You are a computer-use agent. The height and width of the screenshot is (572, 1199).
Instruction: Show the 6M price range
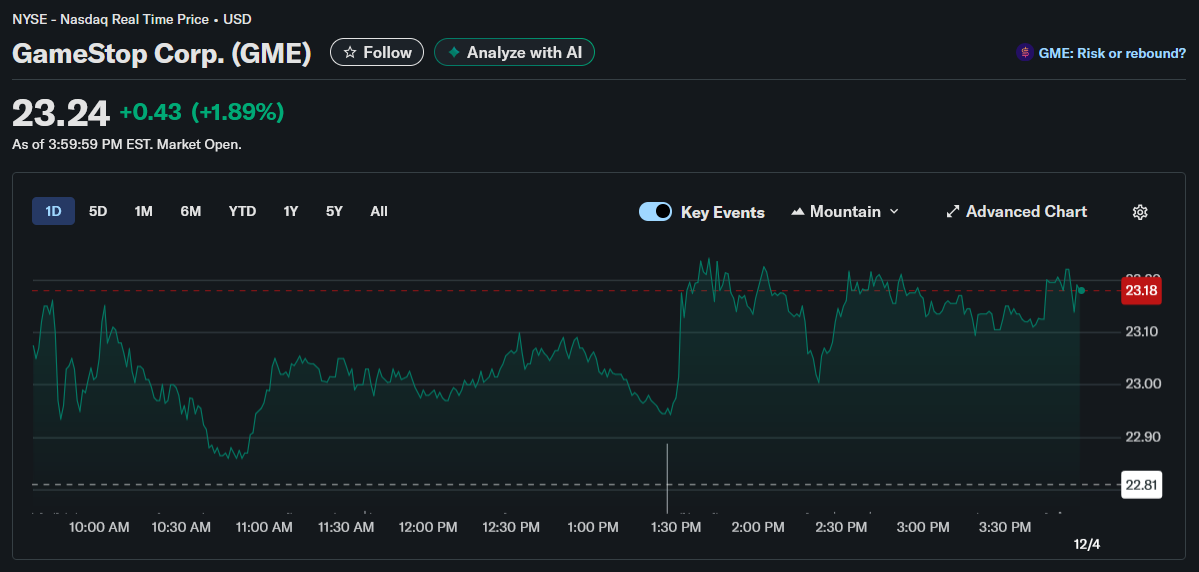tap(190, 211)
